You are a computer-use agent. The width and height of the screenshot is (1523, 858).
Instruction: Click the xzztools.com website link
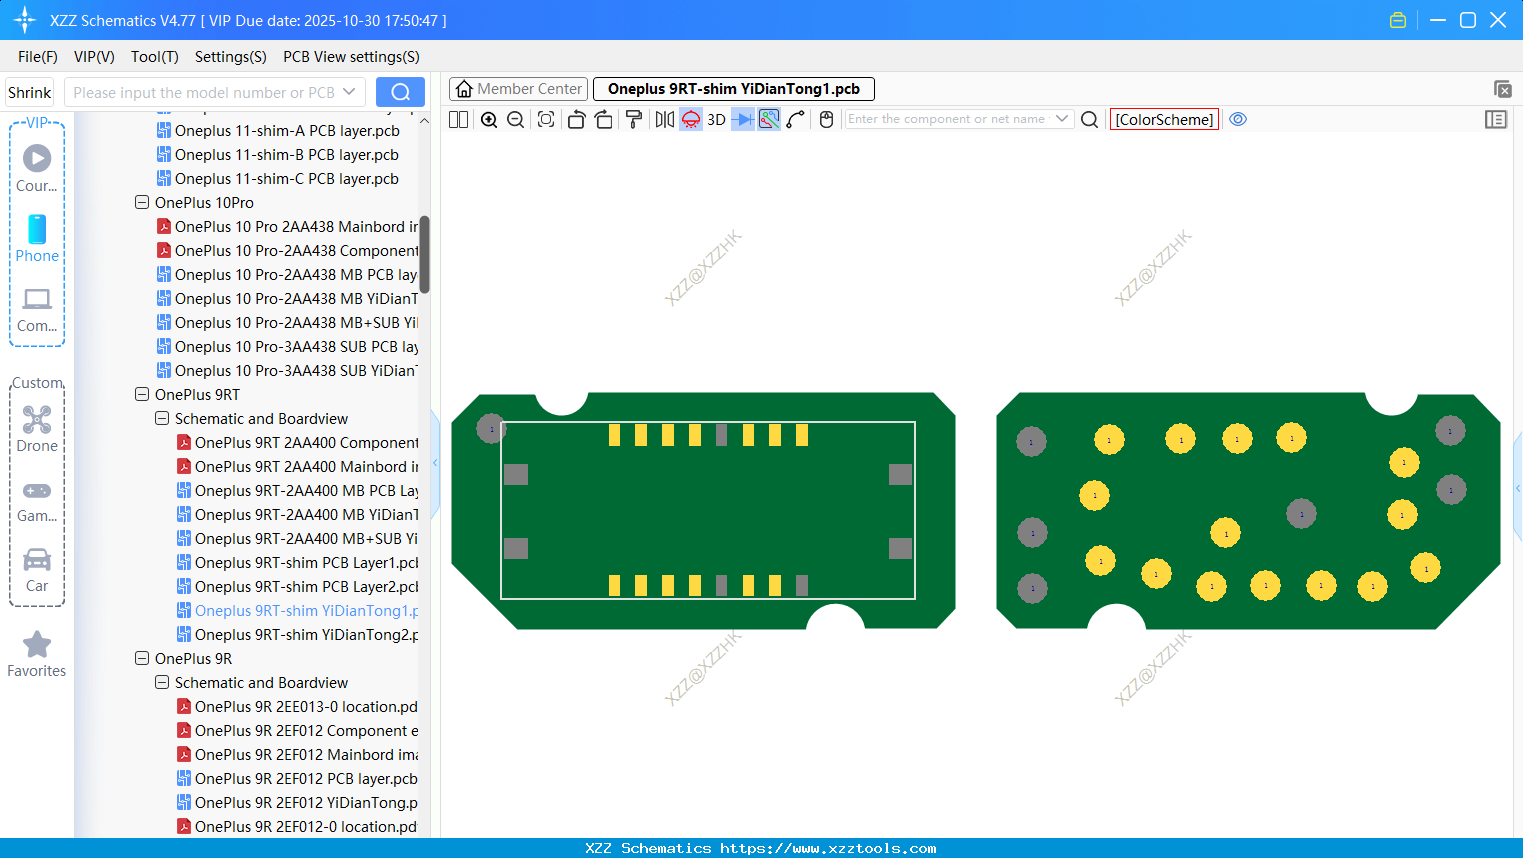click(828, 848)
